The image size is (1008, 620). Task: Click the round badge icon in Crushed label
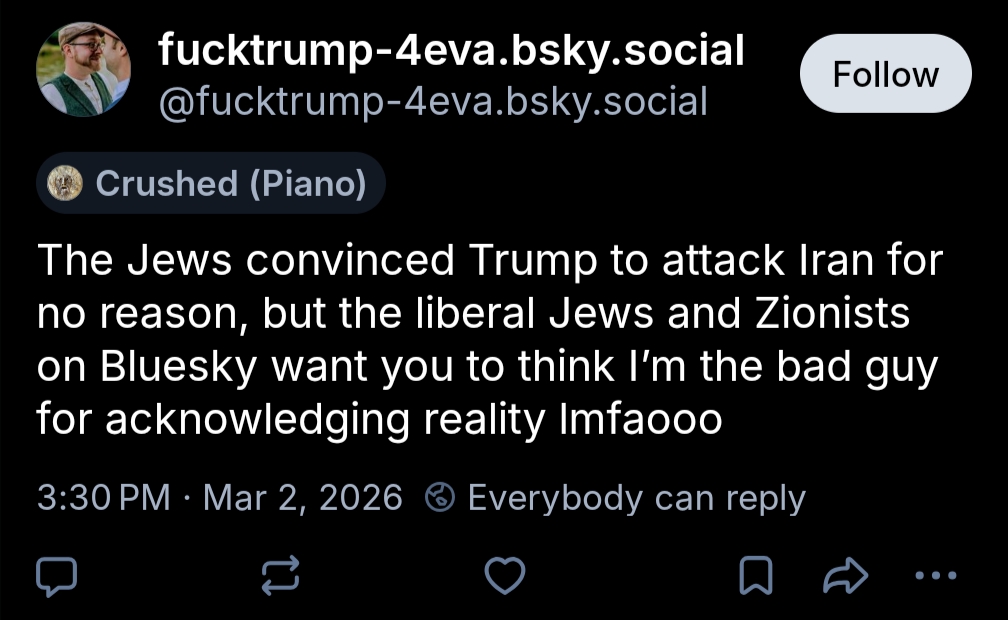click(x=66, y=184)
